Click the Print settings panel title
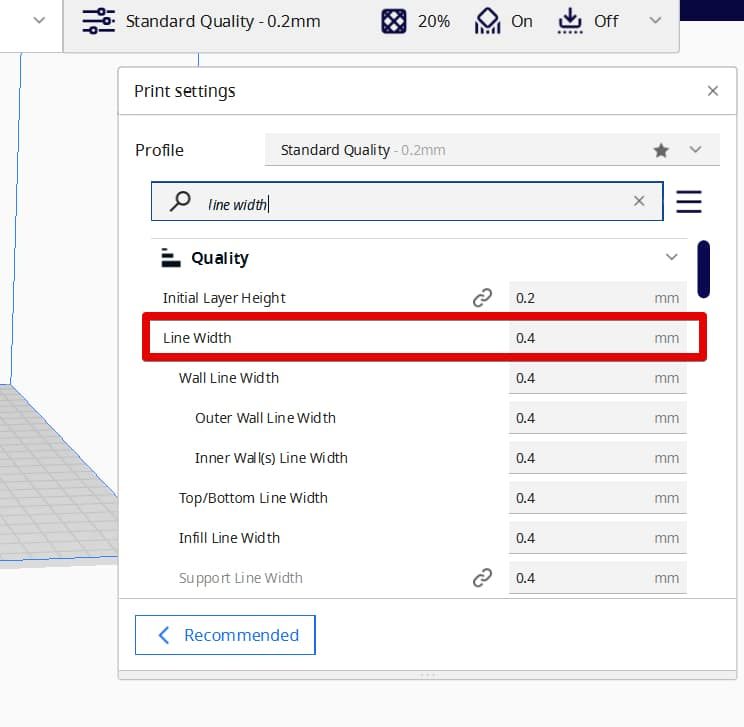 185,91
